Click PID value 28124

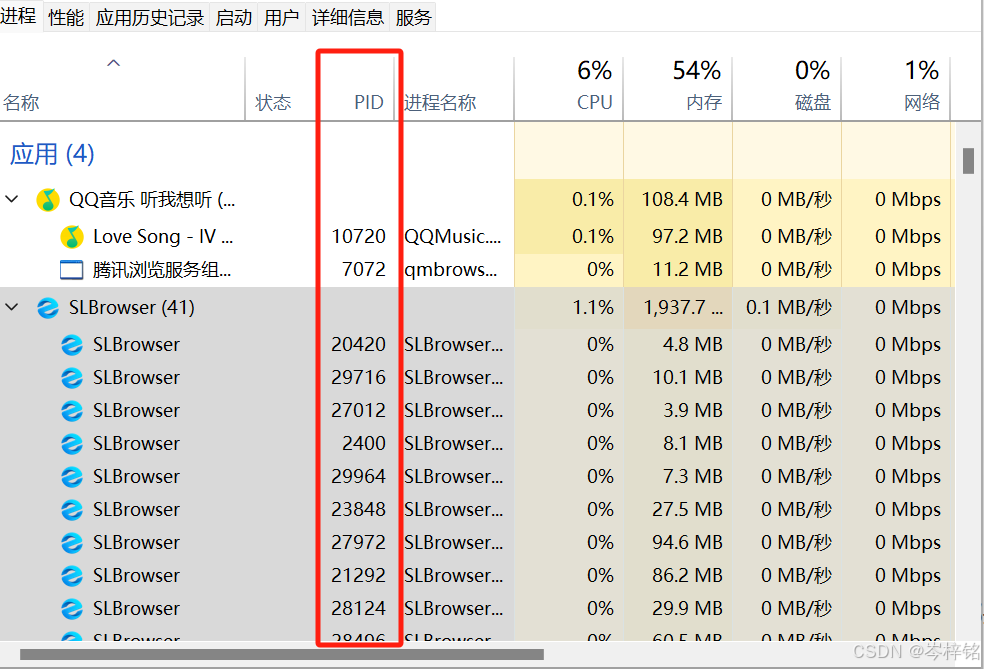click(358, 609)
